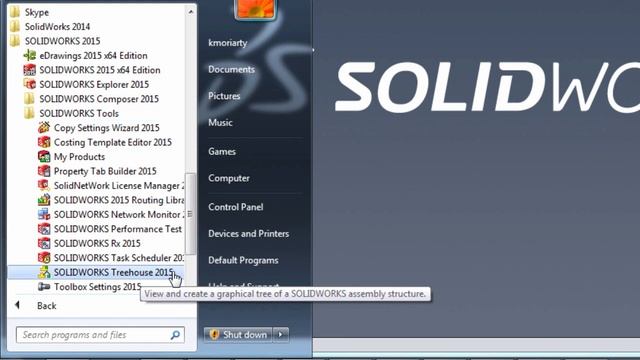Launch SOLIDWORKS Treehouse 2015 entry text
The width and height of the screenshot is (640, 360).
(113, 272)
